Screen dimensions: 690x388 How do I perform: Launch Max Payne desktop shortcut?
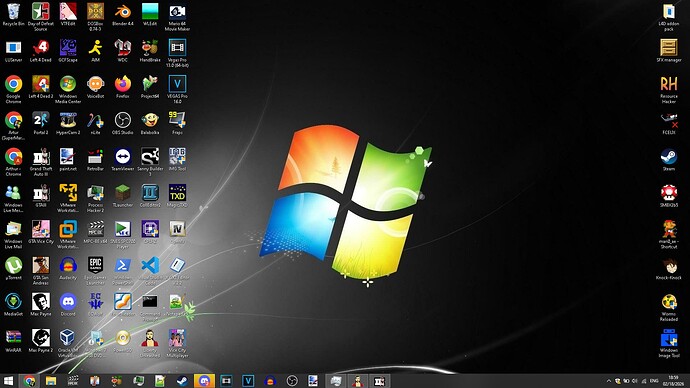pos(40,304)
